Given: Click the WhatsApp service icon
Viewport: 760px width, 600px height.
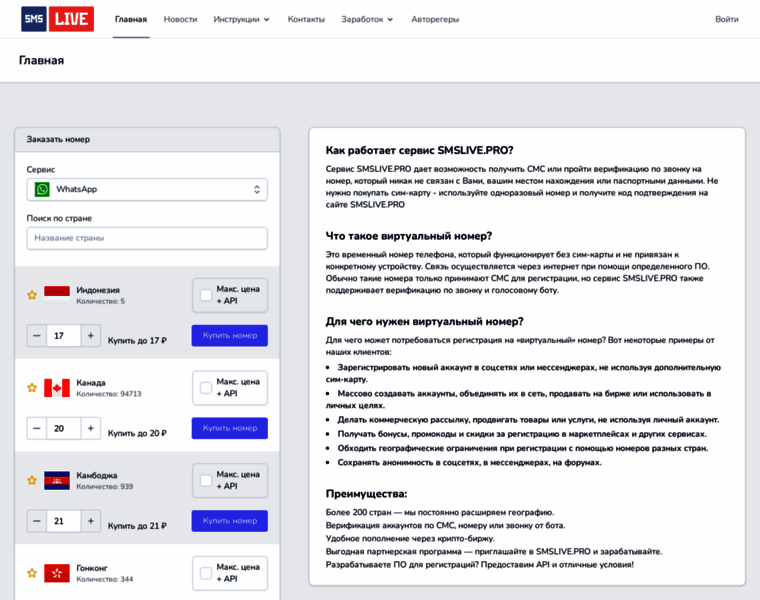Looking at the screenshot, I should click(x=42, y=189).
